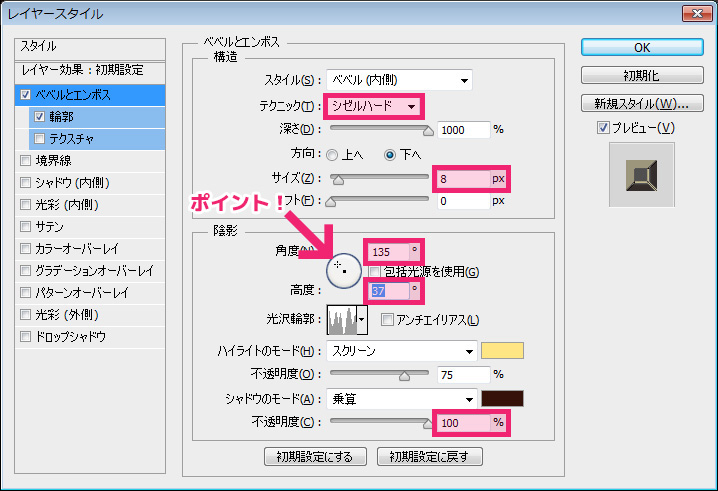This screenshot has width=718, height=491.
Task: Click the OK button
Action: click(x=641, y=48)
